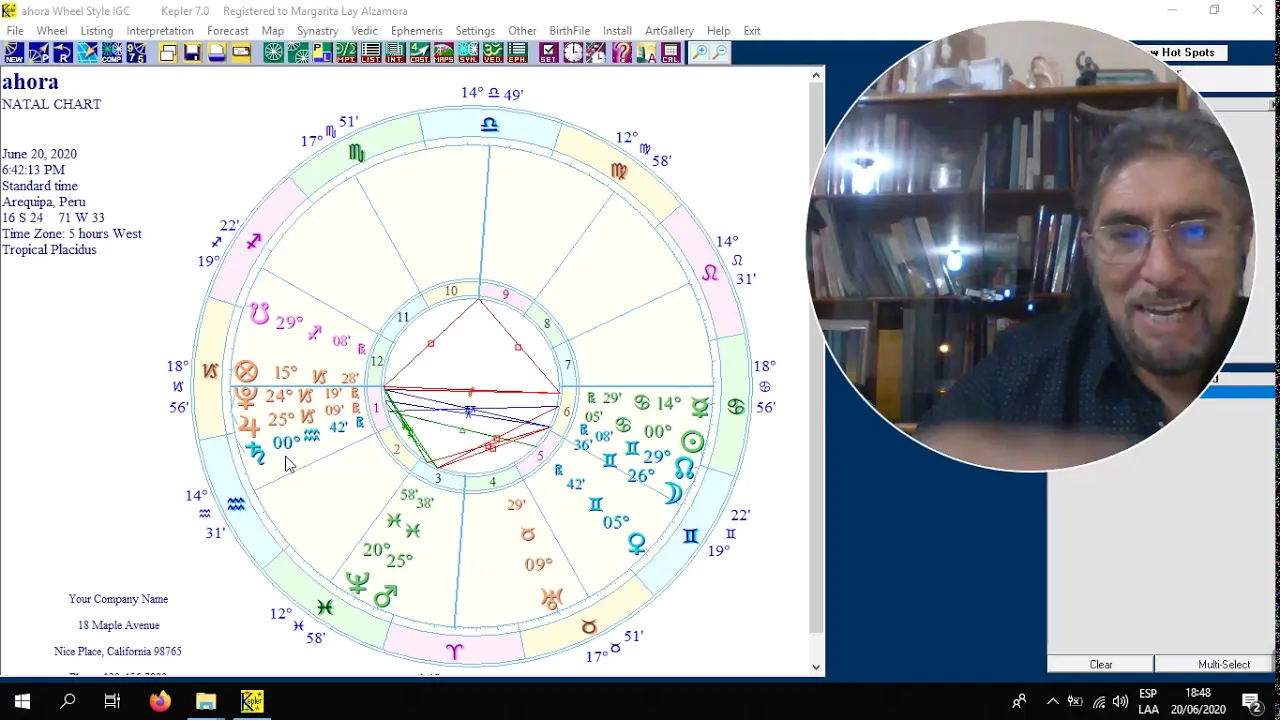Click the Venus glyph in the chart
The height and width of the screenshot is (720, 1280).
637,543
